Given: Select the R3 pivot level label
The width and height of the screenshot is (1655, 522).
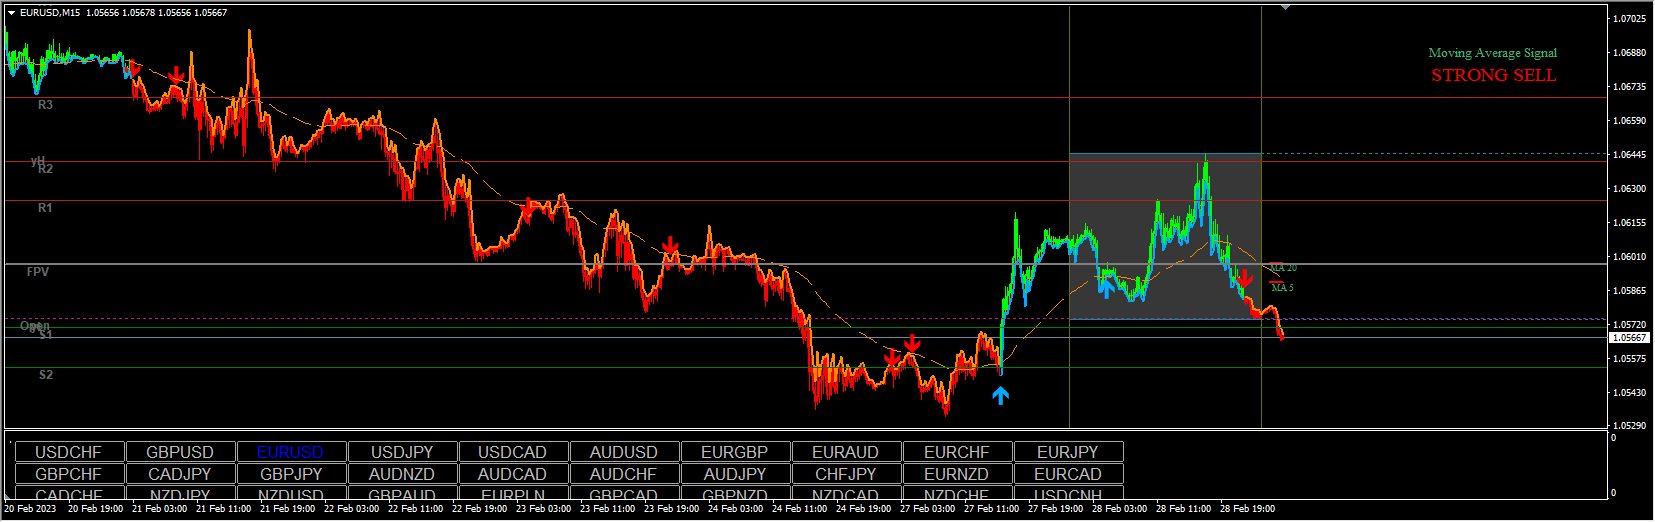Looking at the screenshot, I should (x=45, y=105).
